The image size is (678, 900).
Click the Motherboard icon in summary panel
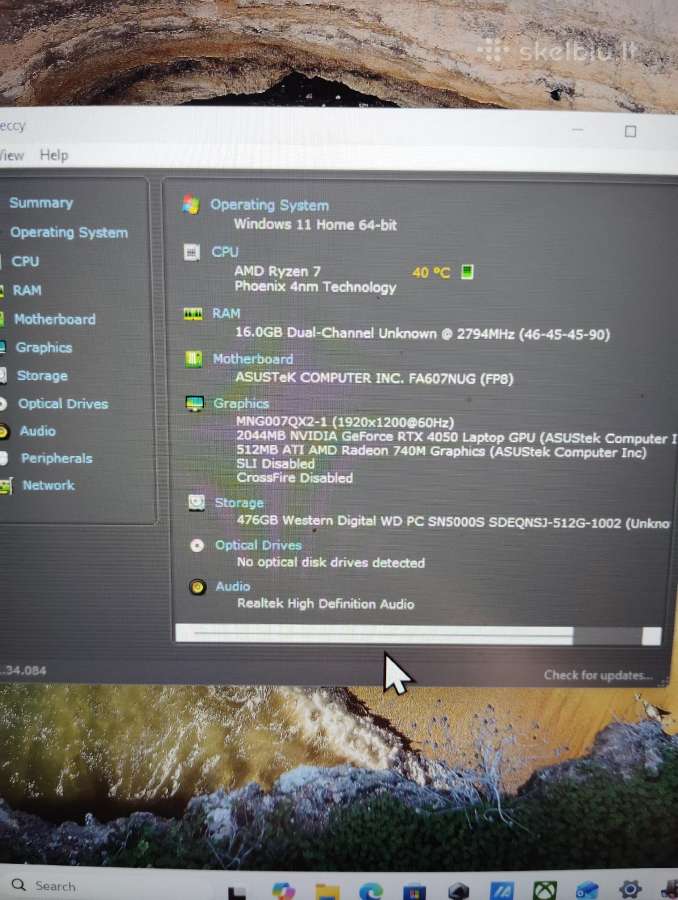pyautogui.click(x=193, y=359)
